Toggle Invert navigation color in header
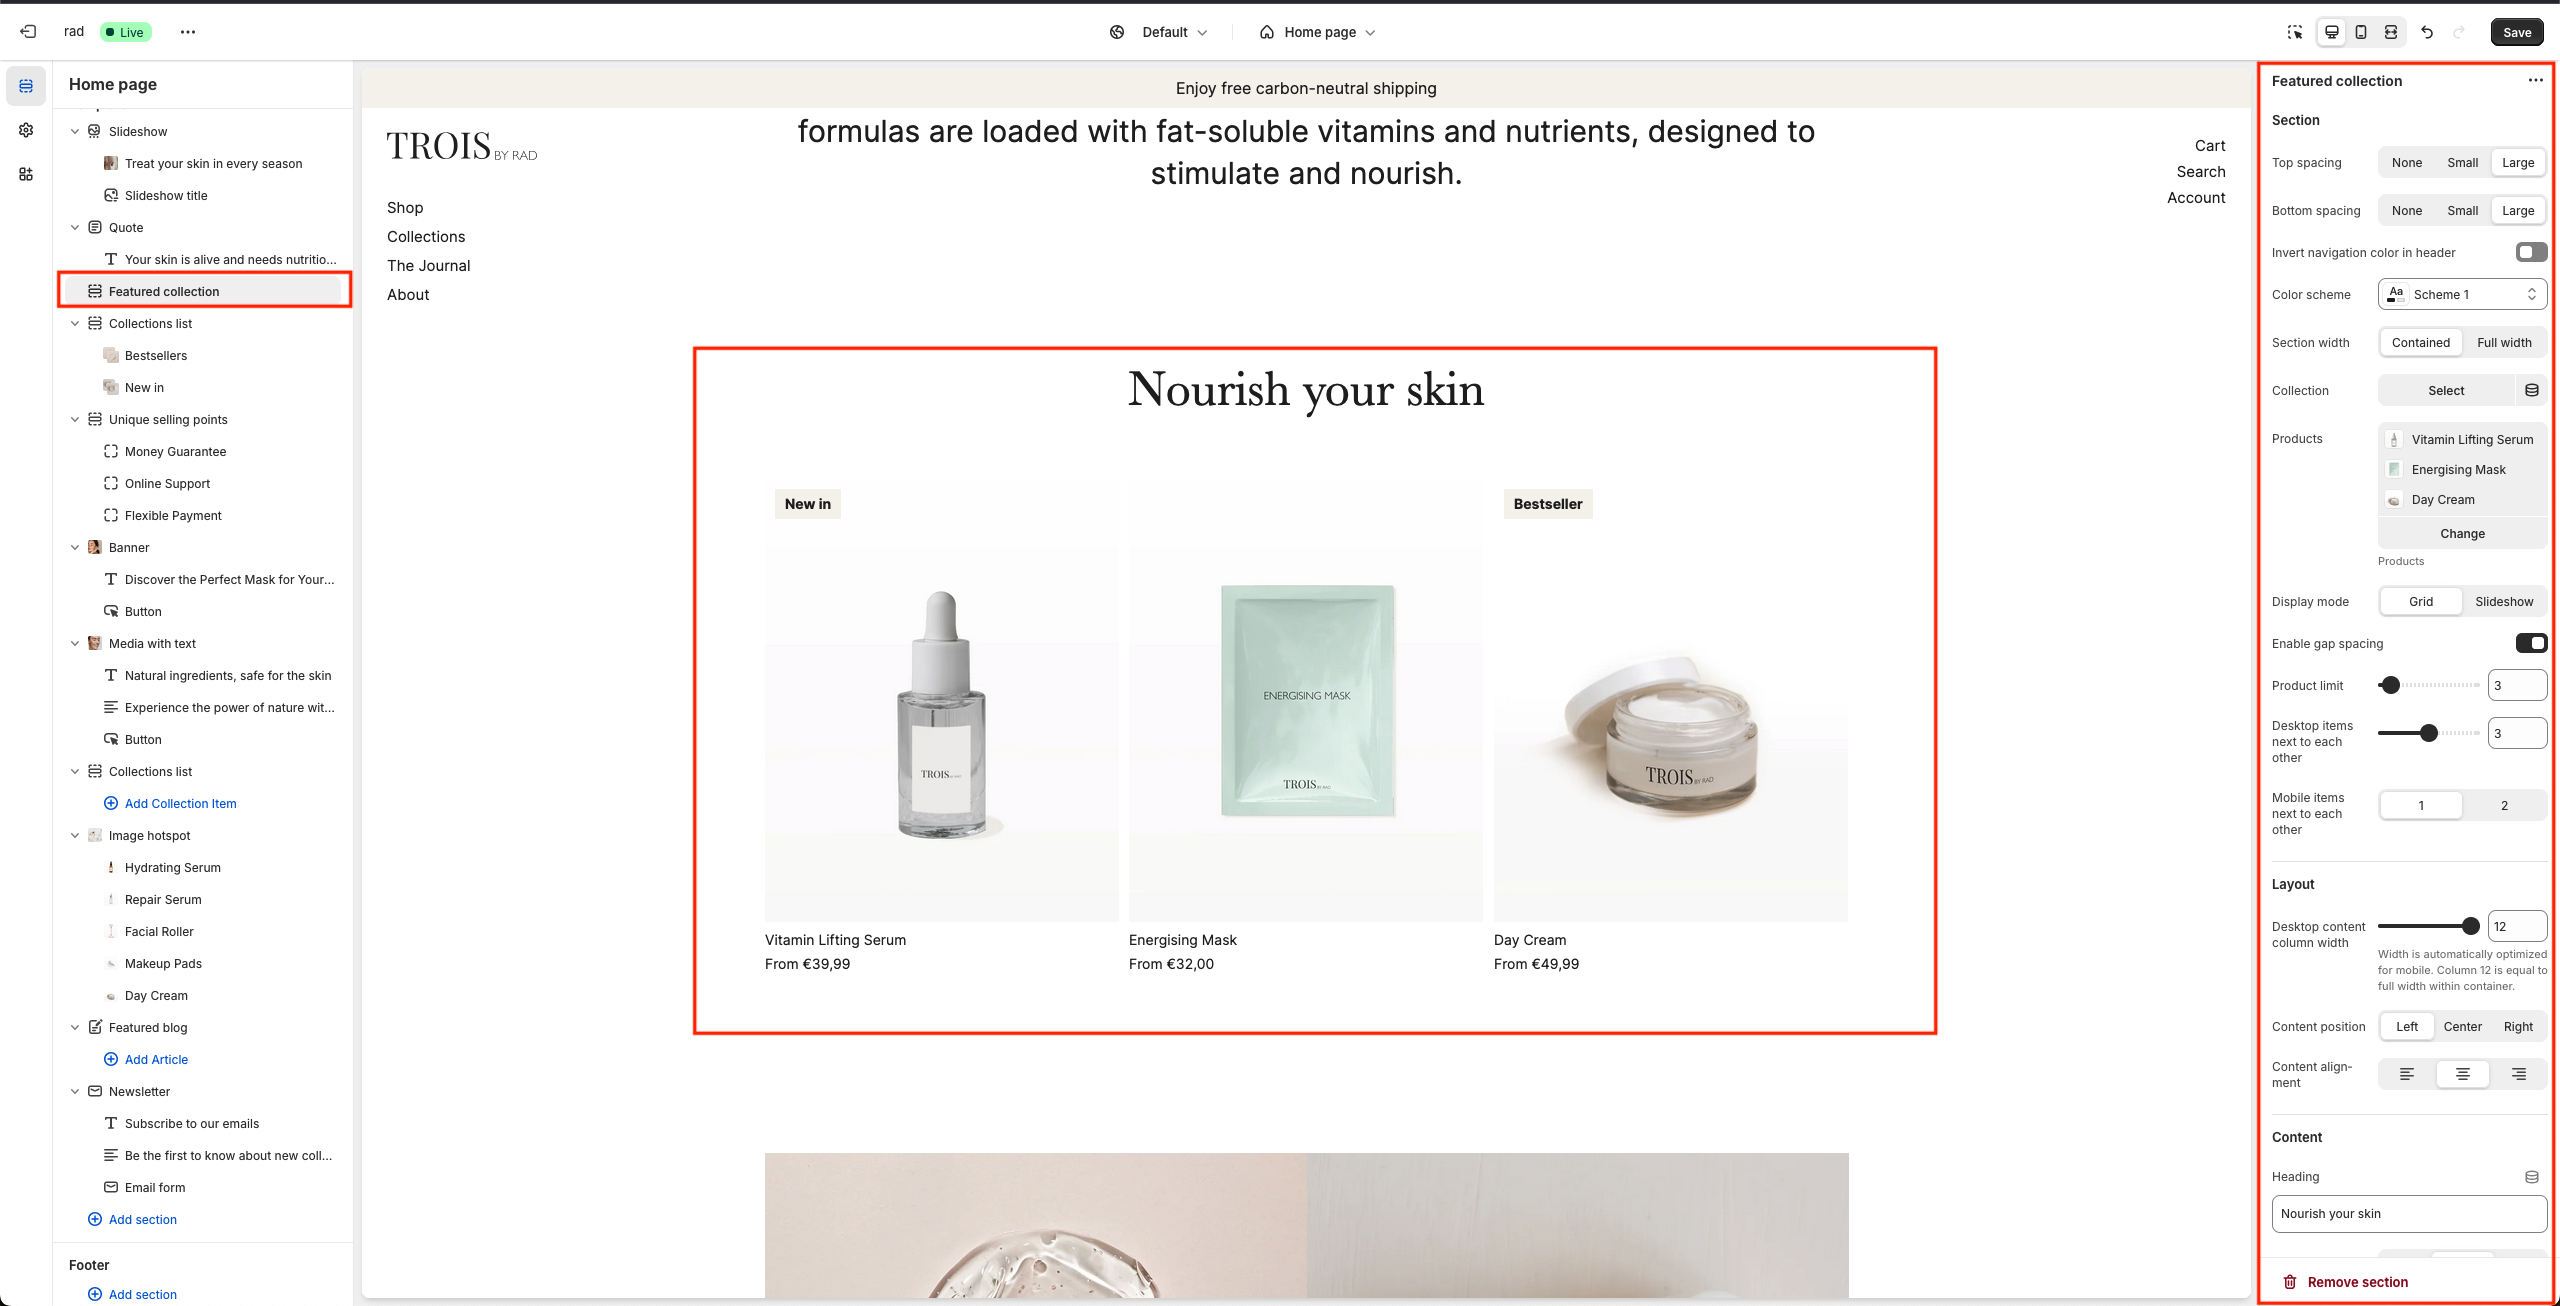This screenshot has height=1306, width=2560. pyautogui.click(x=2531, y=253)
